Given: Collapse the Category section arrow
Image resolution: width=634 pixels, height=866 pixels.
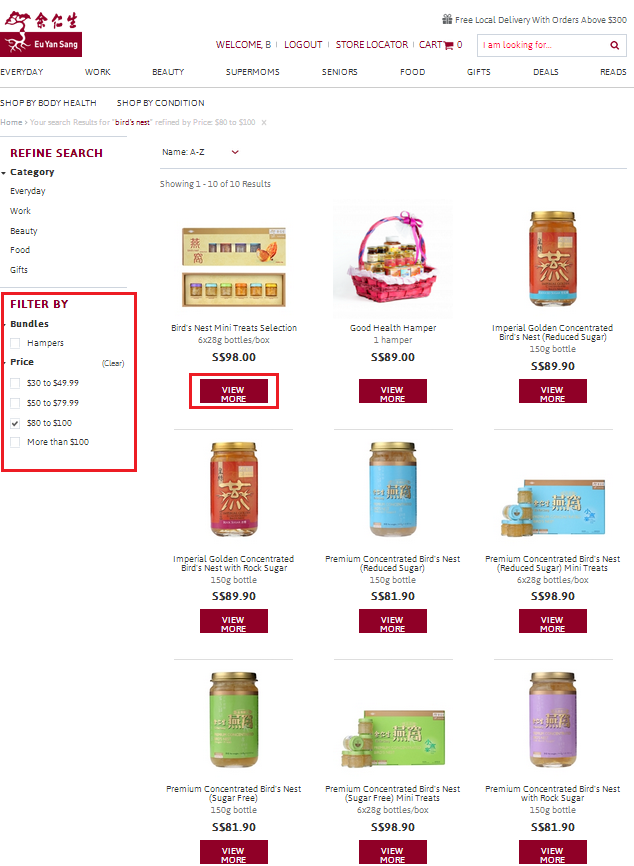Looking at the screenshot, I should tap(4, 173).
